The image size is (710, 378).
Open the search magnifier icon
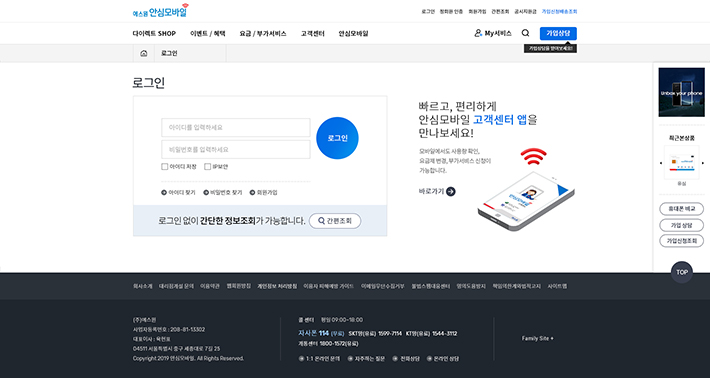coord(525,33)
